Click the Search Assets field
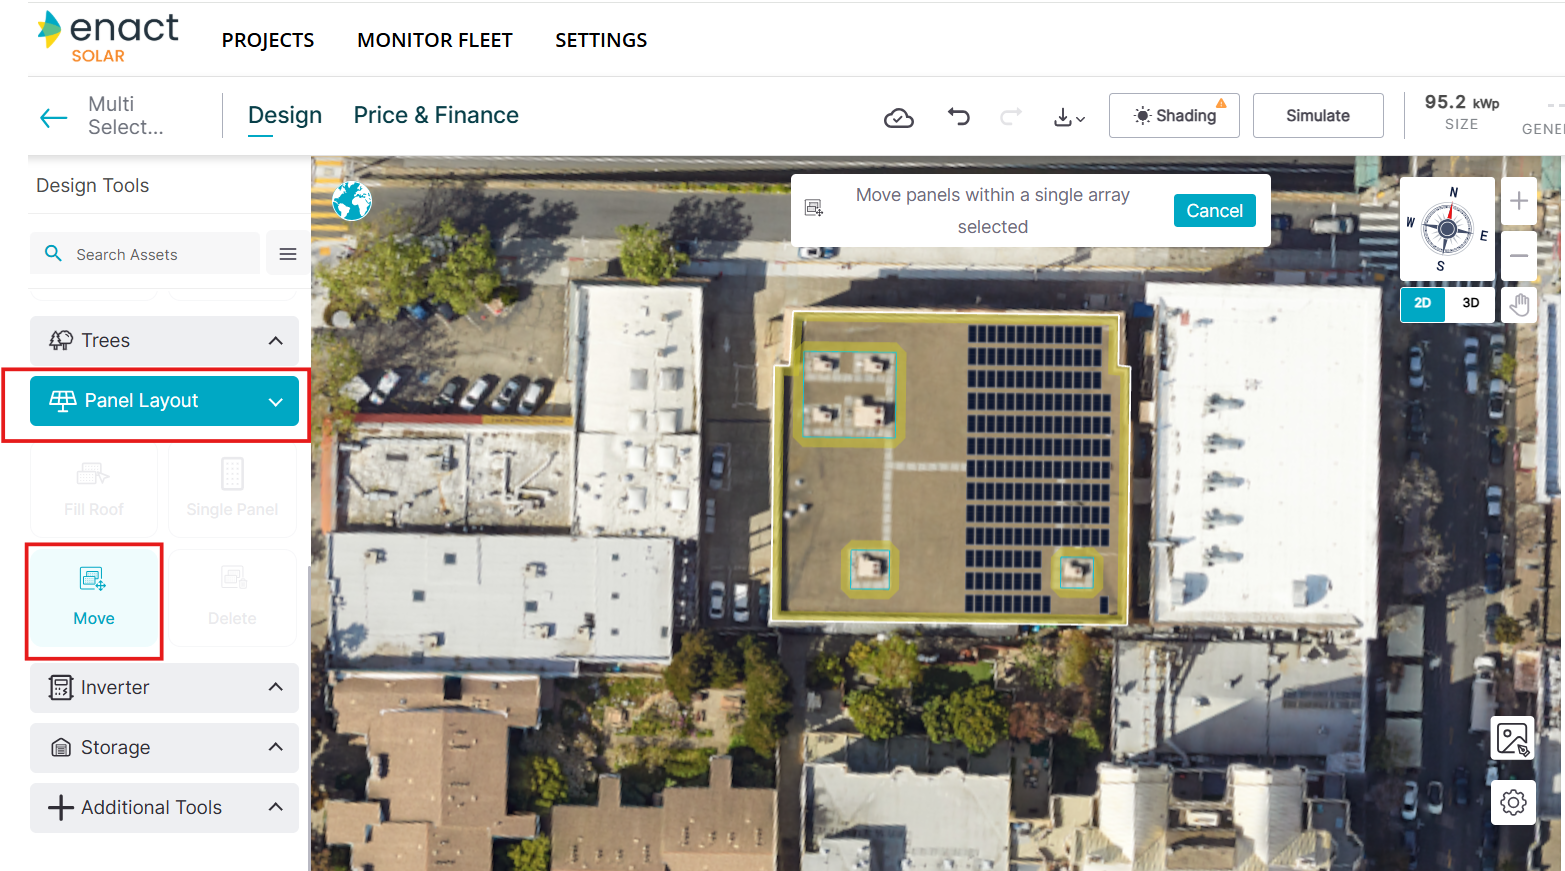 [160, 254]
